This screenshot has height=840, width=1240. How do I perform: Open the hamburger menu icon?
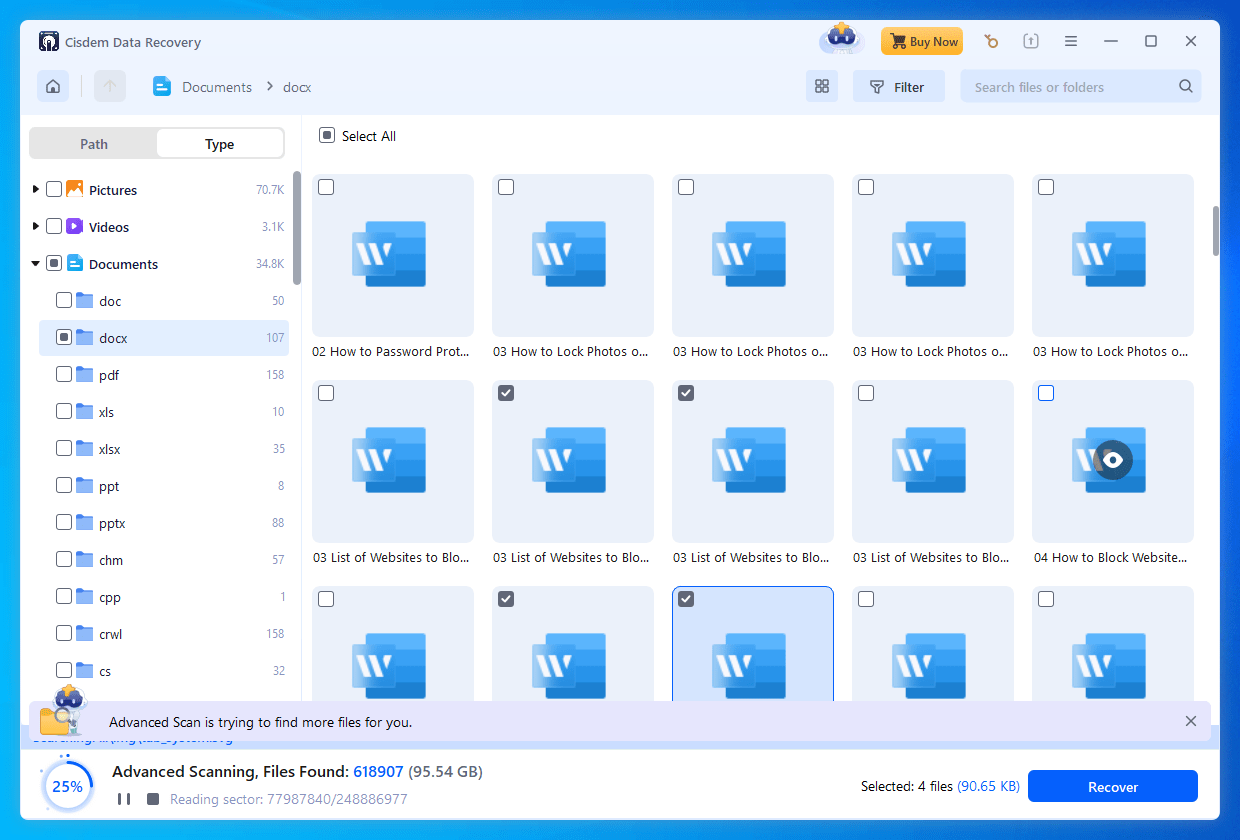pyautogui.click(x=1071, y=40)
